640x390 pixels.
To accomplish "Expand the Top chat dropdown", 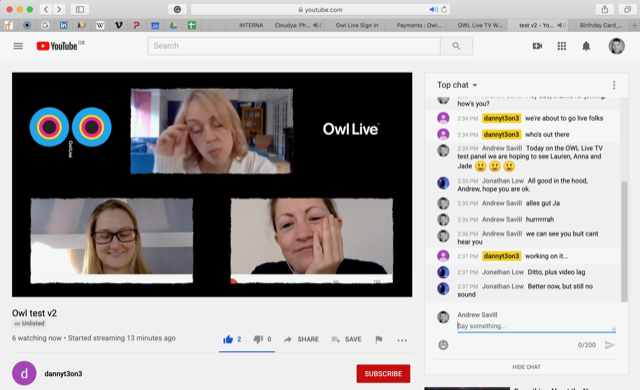I will pos(457,85).
